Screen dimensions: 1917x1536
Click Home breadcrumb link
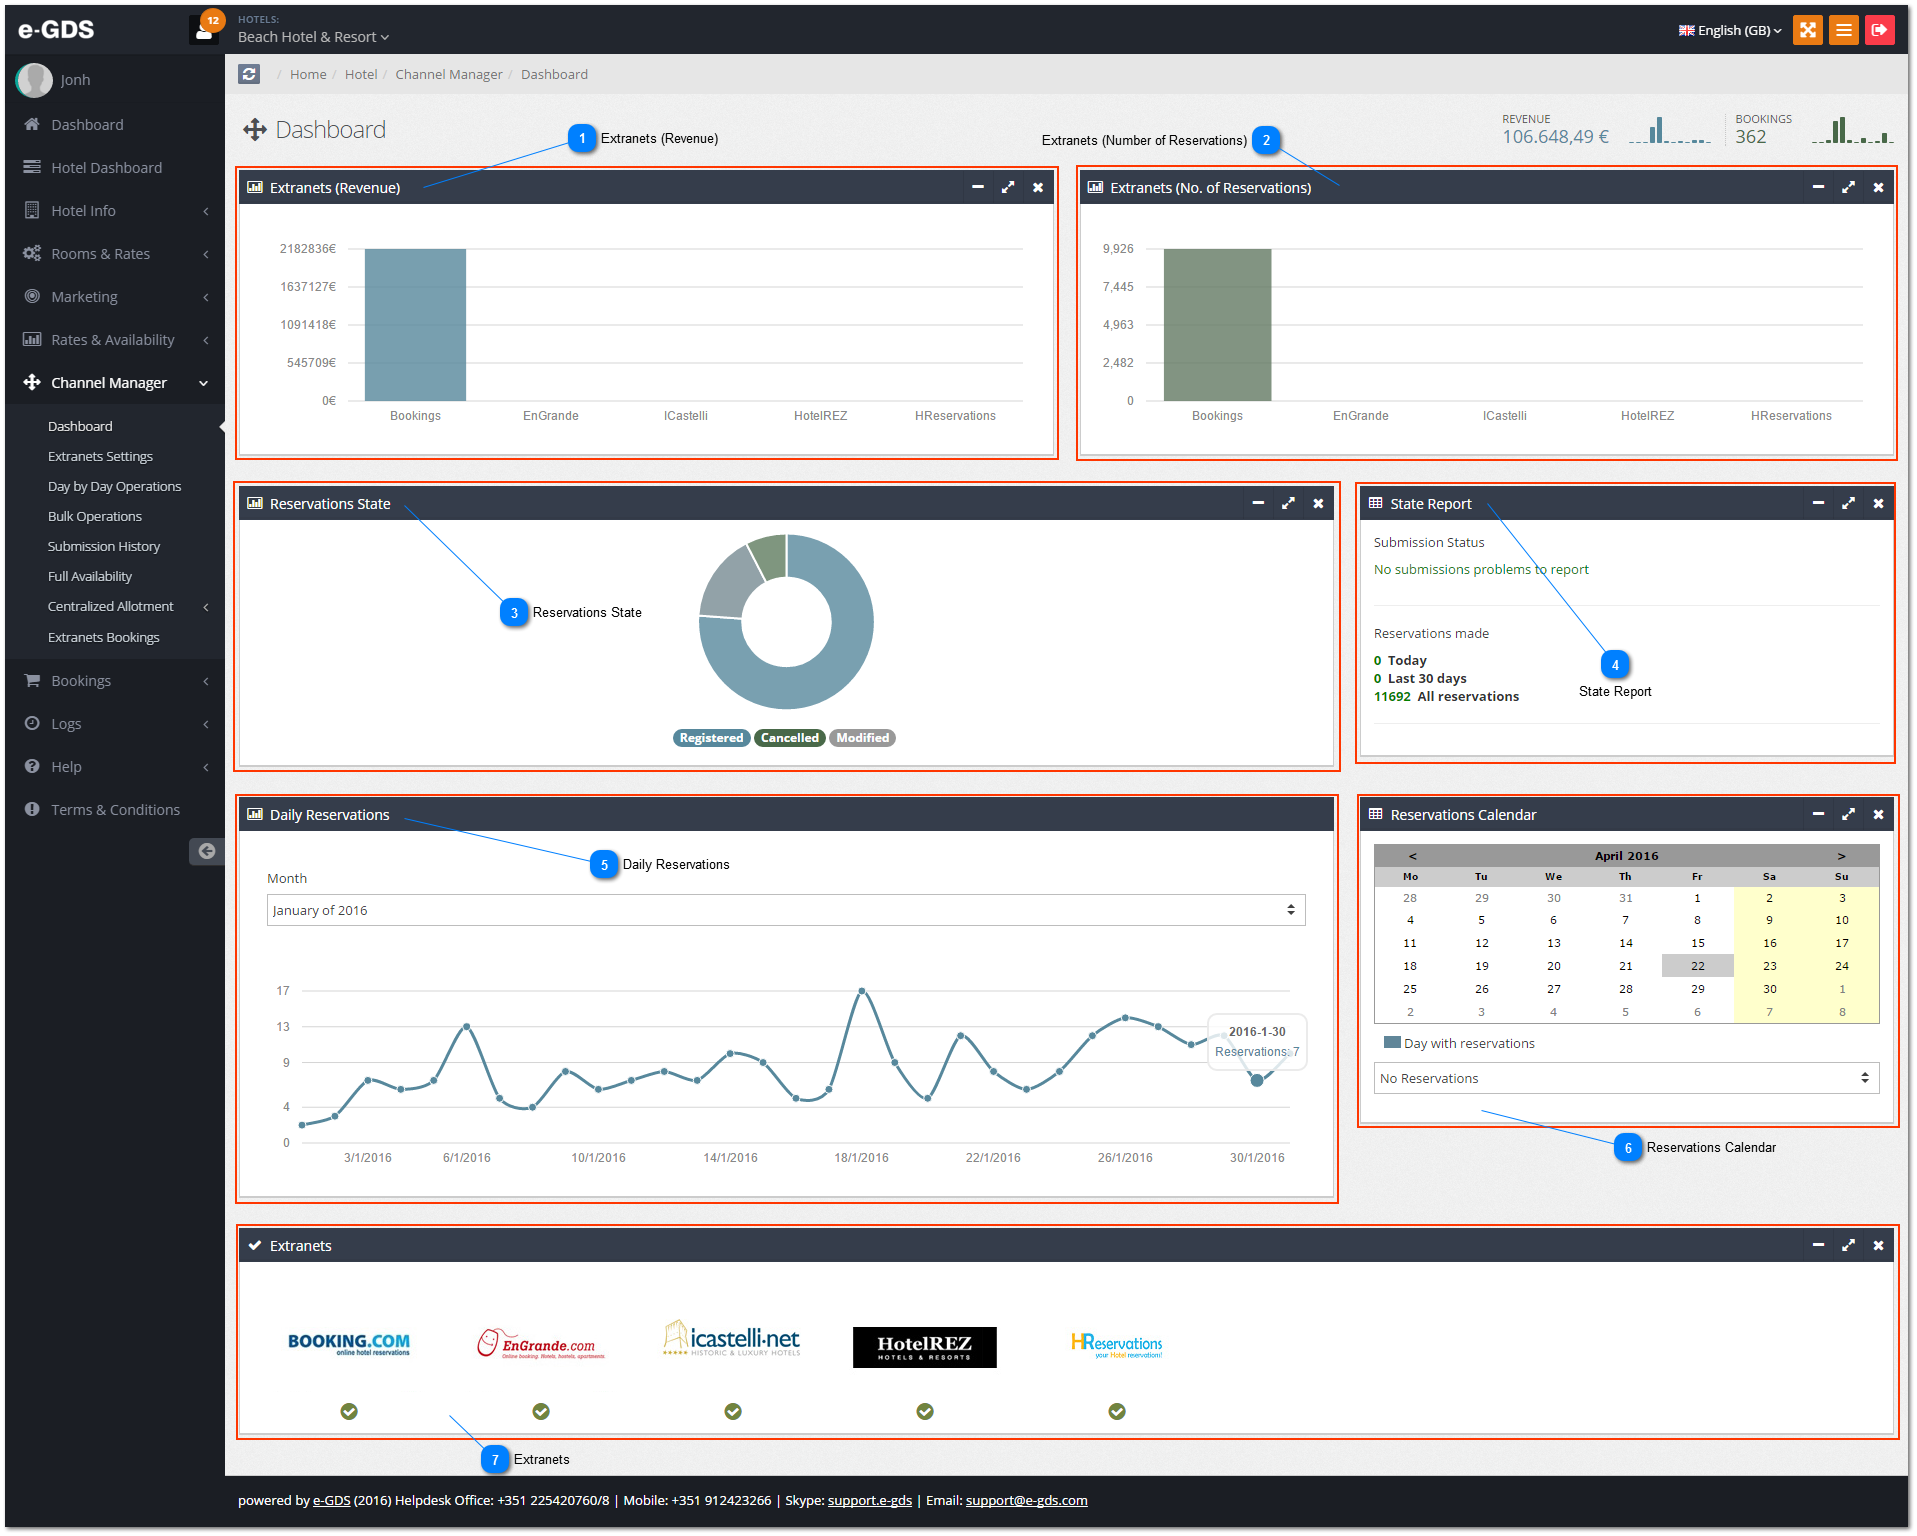point(308,74)
